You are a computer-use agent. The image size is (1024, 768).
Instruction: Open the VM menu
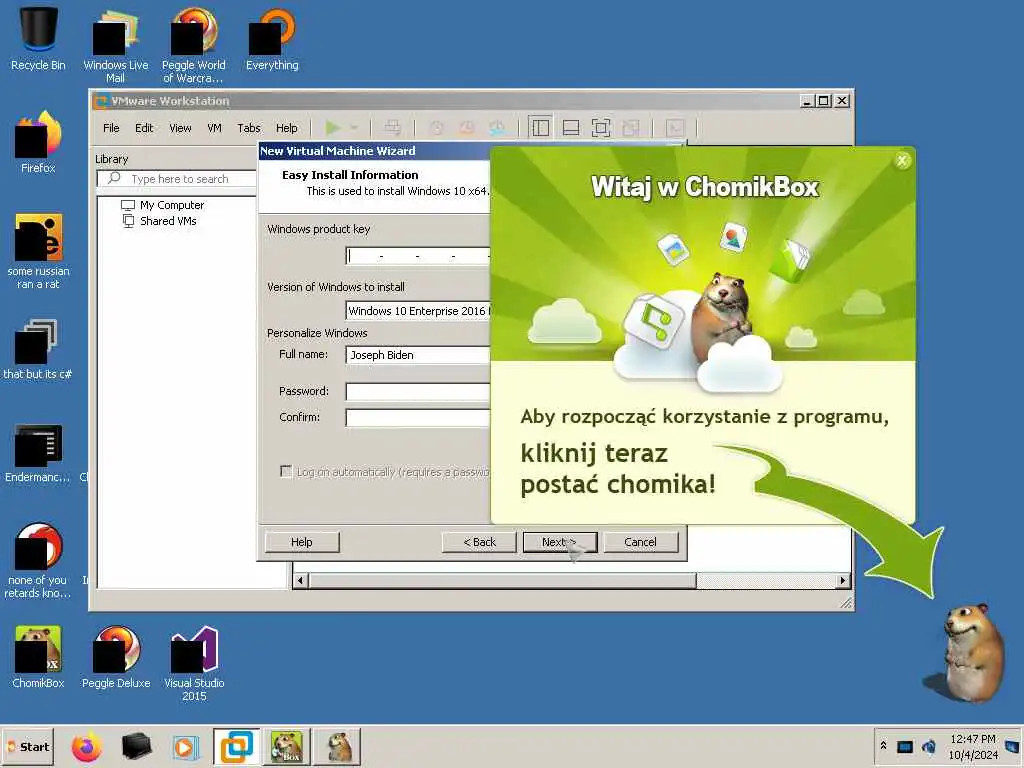point(214,128)
